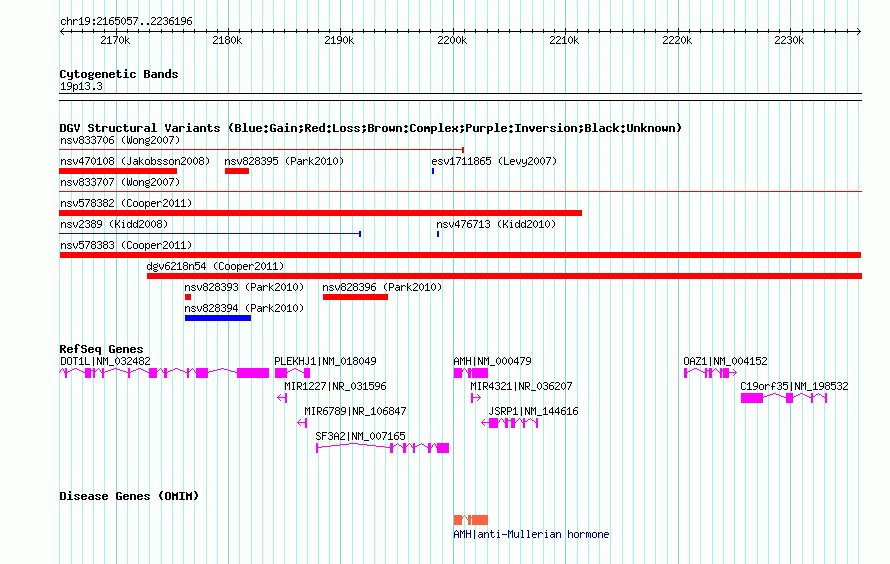890x564 pixels.
Task: Click the MIR4321 arrow glyph
Action: (x=476, y=398)
